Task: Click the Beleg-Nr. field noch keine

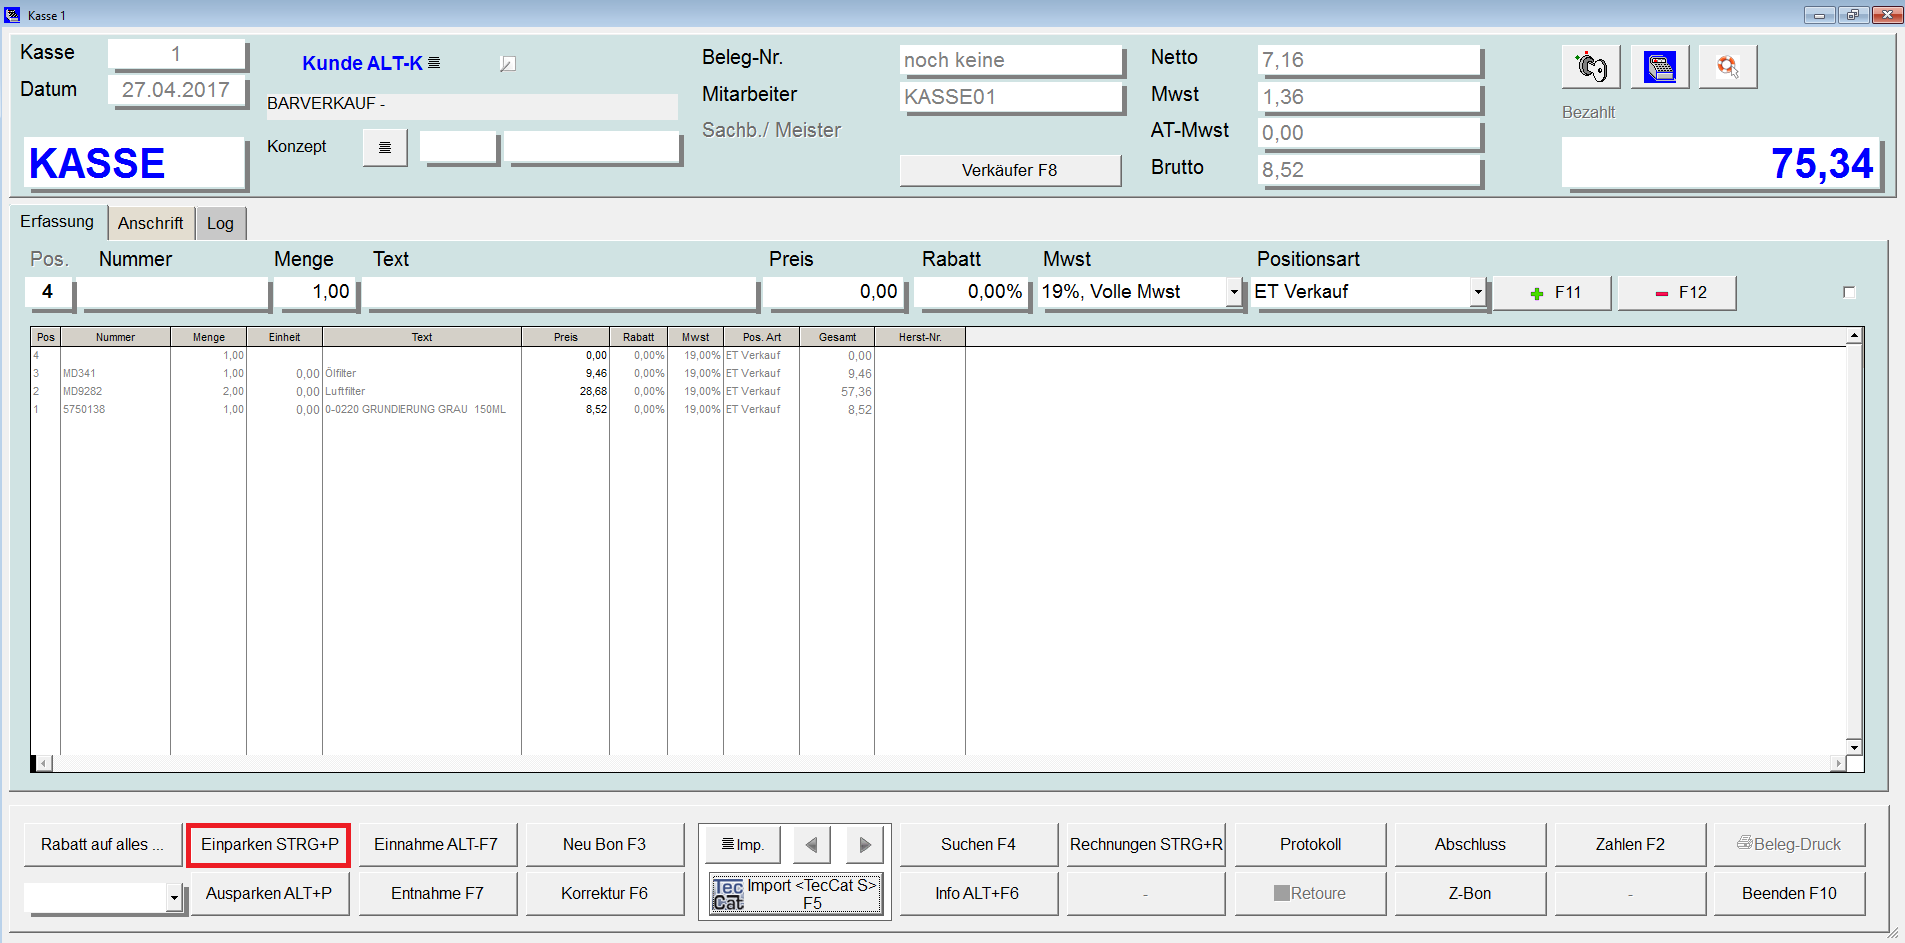Action: pos(1011,60)
